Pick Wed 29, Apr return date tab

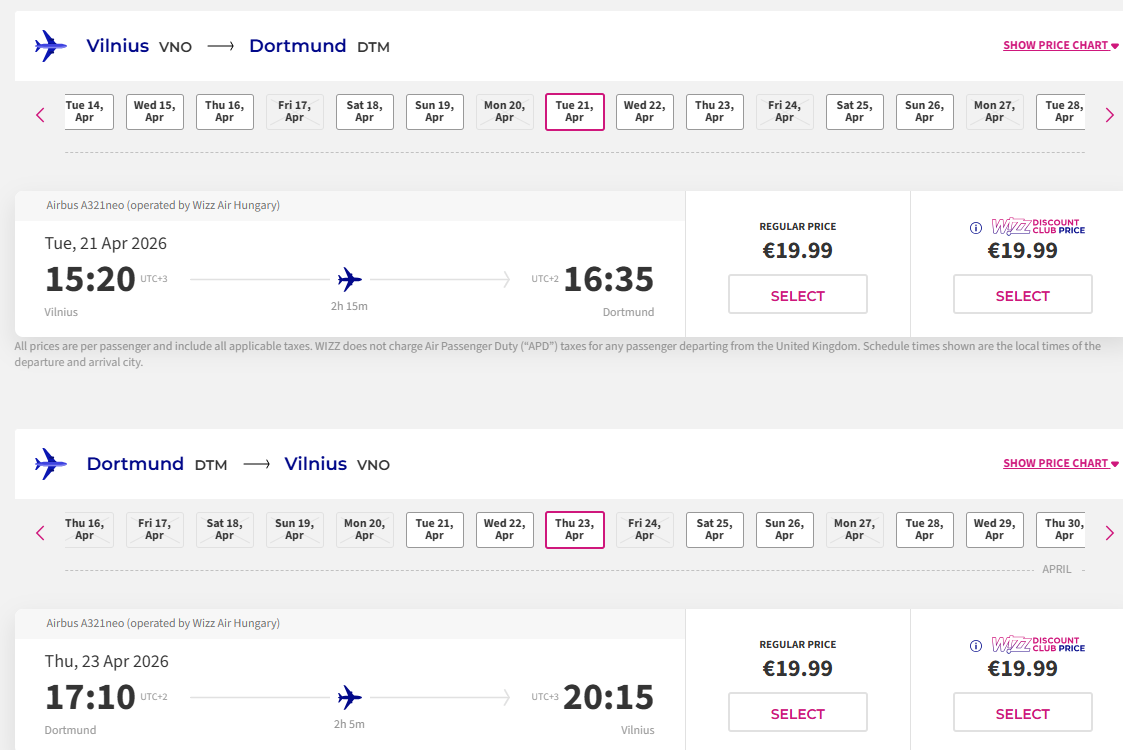[x=994, y=530]
